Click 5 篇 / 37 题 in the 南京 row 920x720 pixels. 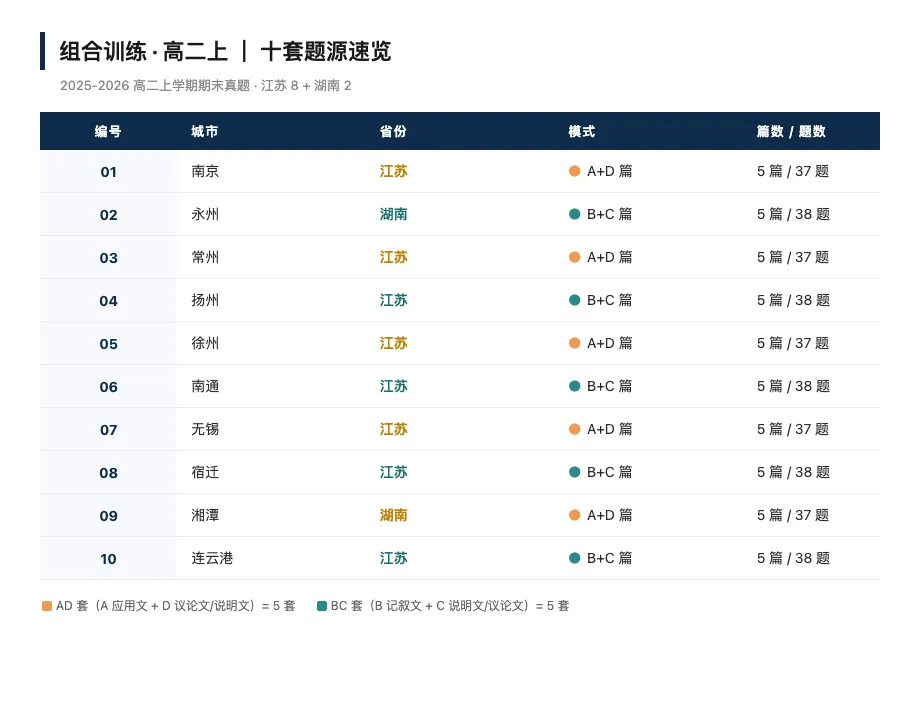tap(793, 171)
